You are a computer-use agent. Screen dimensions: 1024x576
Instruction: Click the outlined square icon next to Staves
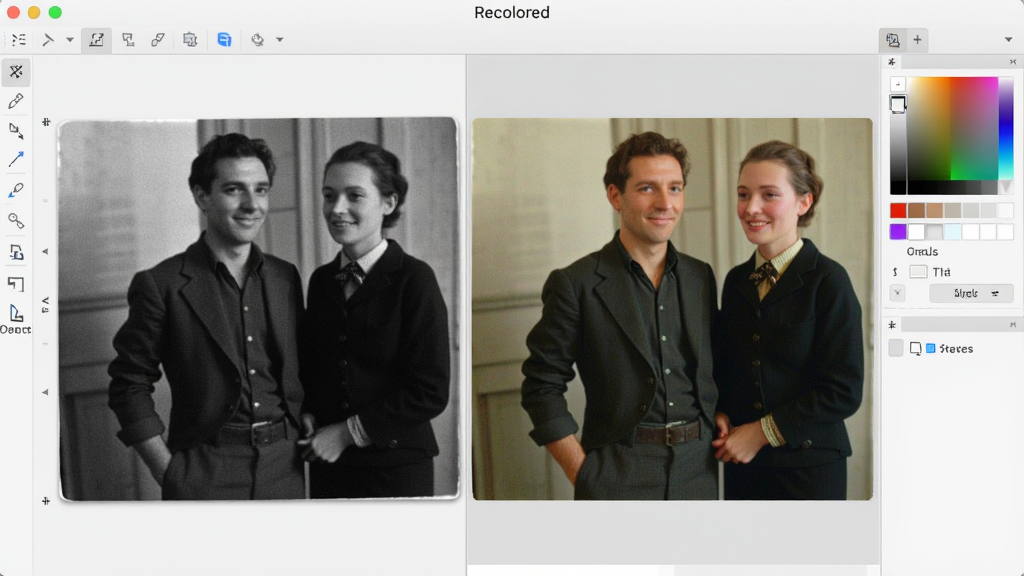(x=916, y=349)
